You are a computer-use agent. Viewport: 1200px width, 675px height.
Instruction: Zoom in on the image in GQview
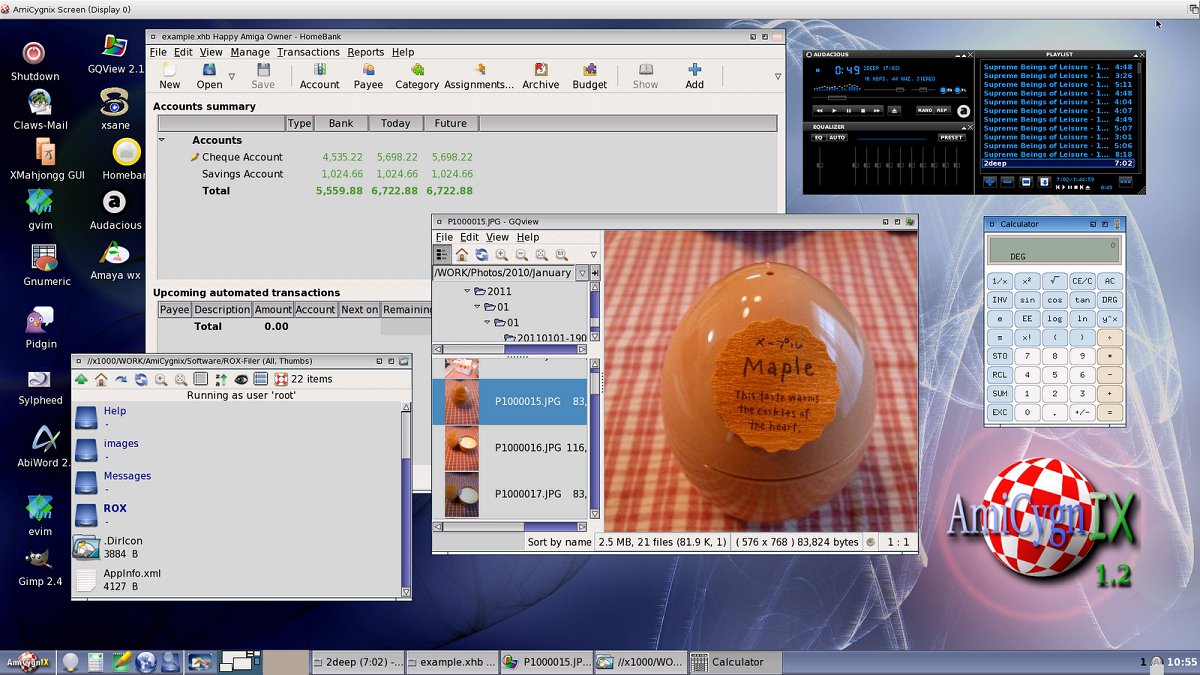pos(502,255)
